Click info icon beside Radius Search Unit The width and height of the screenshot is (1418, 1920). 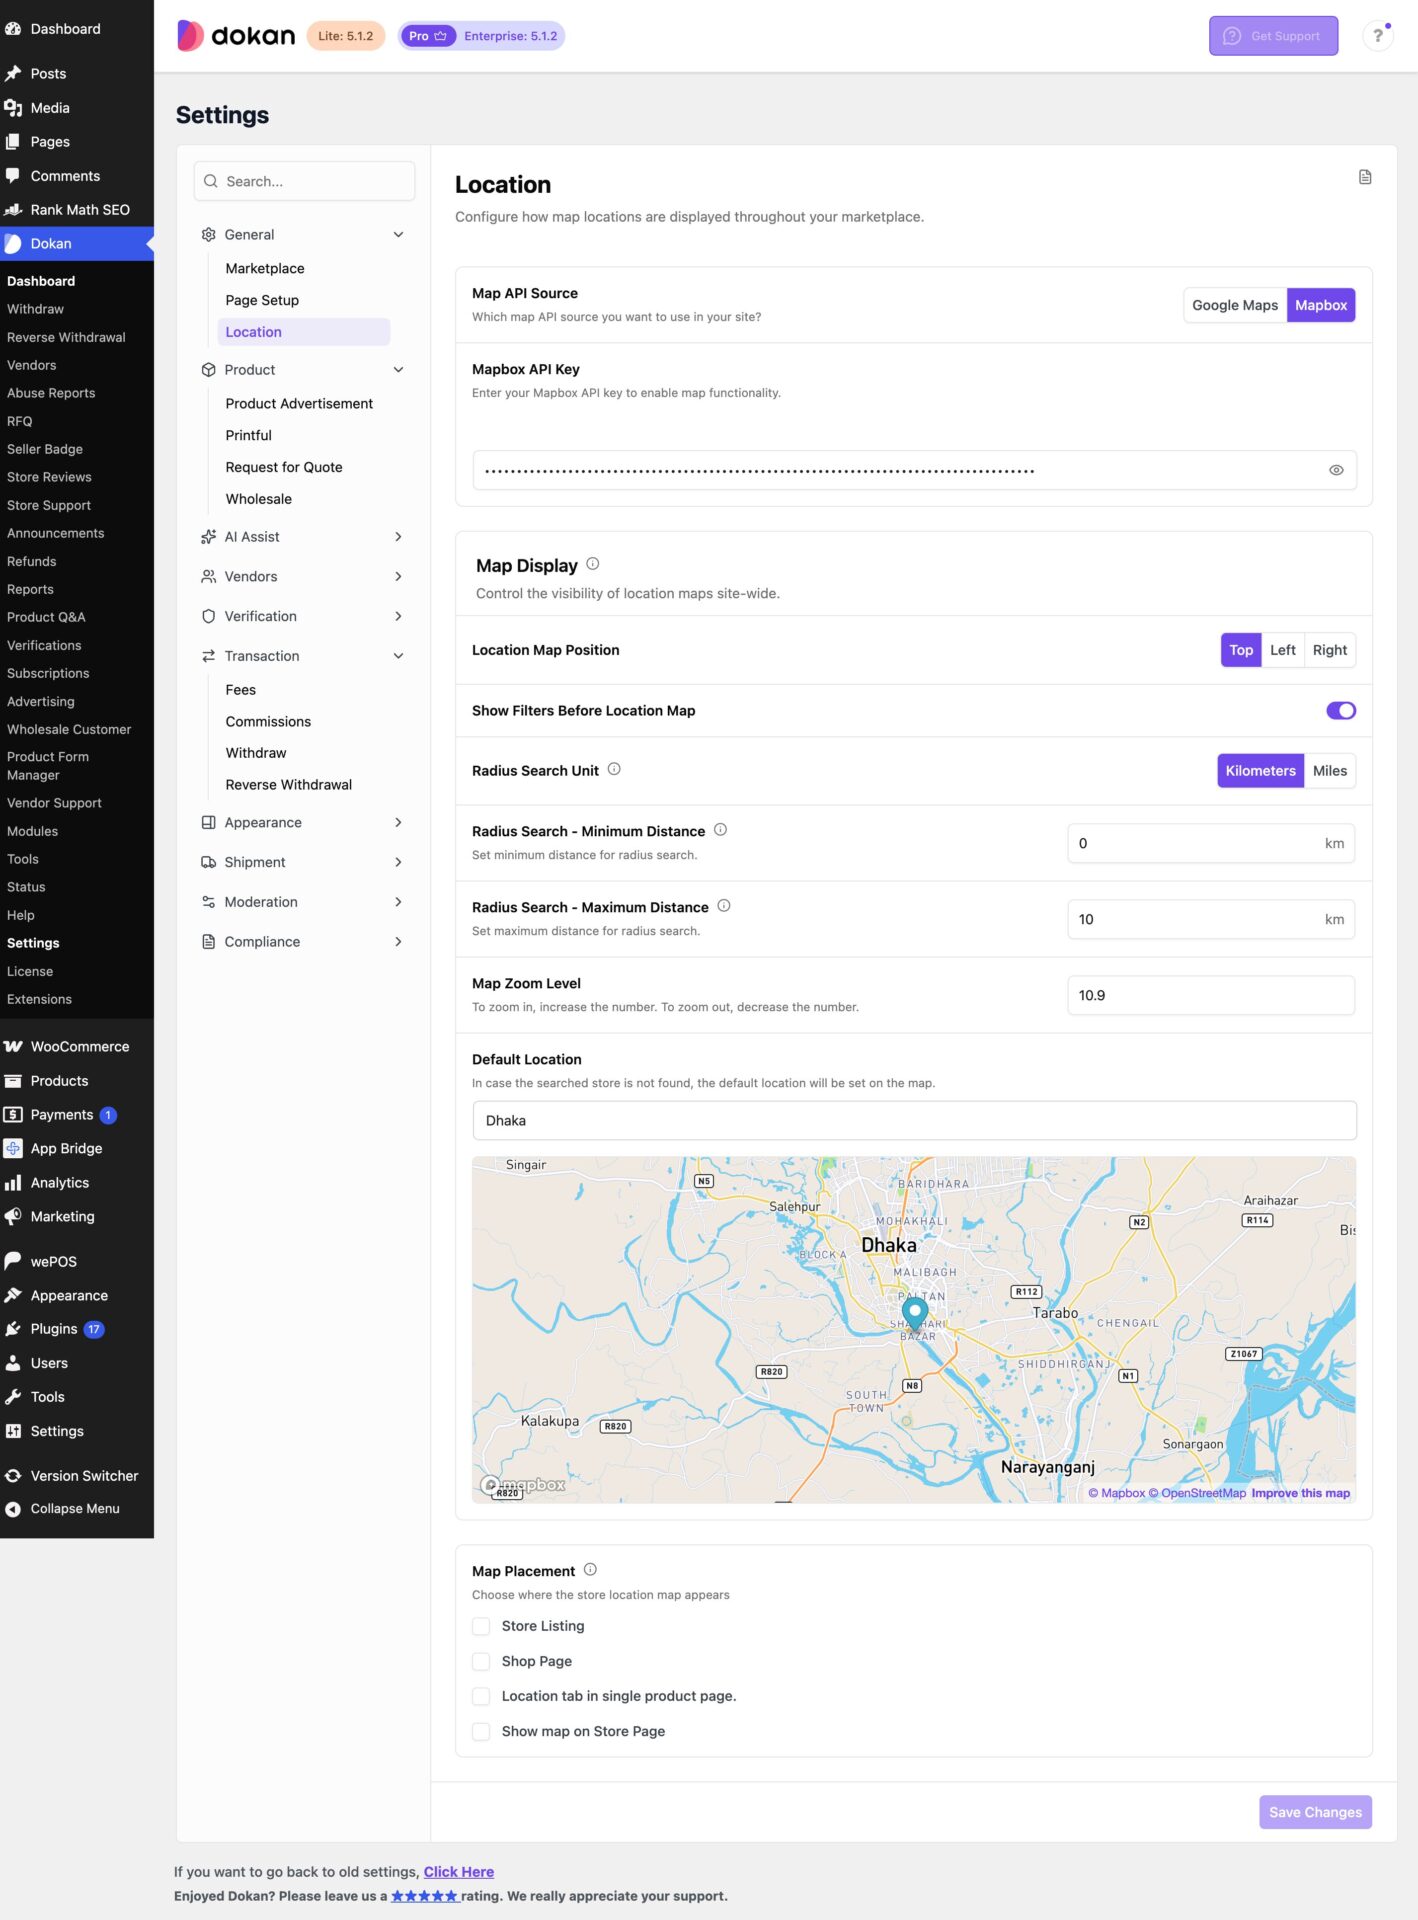[614, 769]
